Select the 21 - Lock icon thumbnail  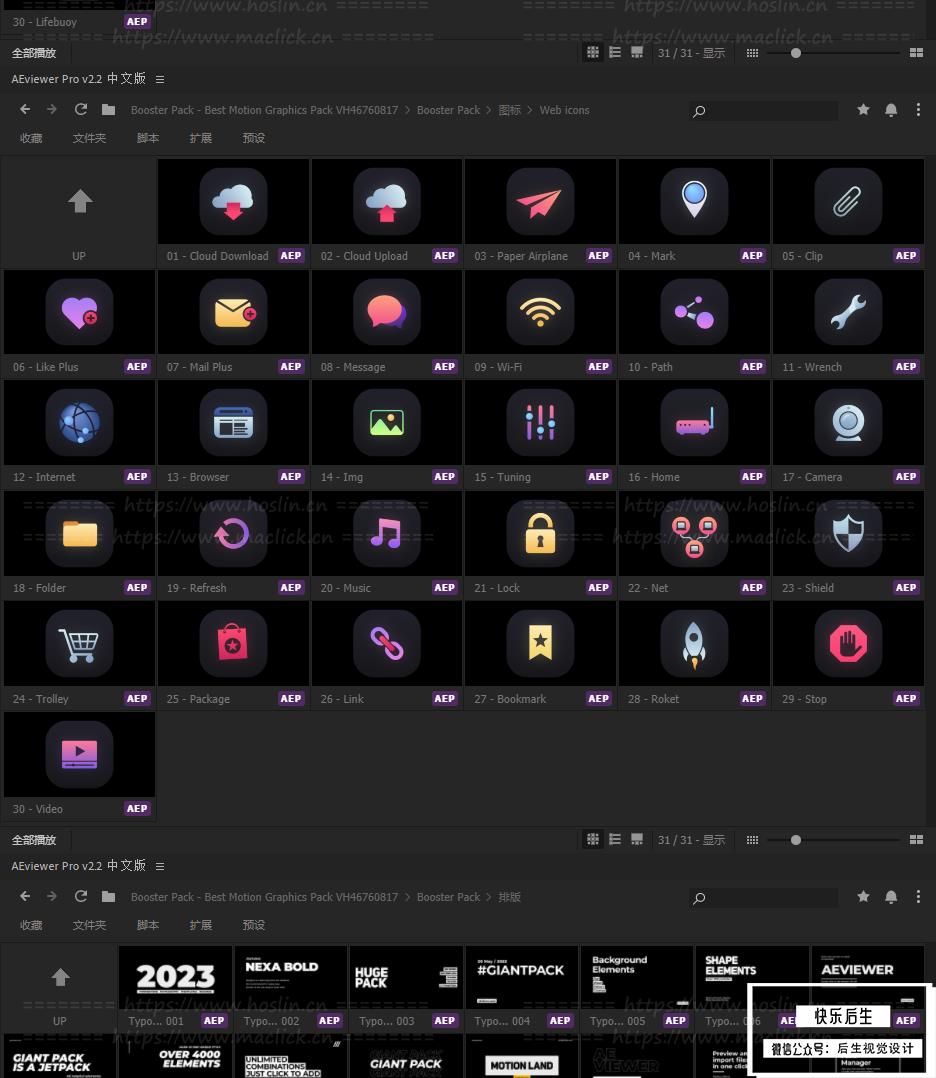tap(541, 534)
